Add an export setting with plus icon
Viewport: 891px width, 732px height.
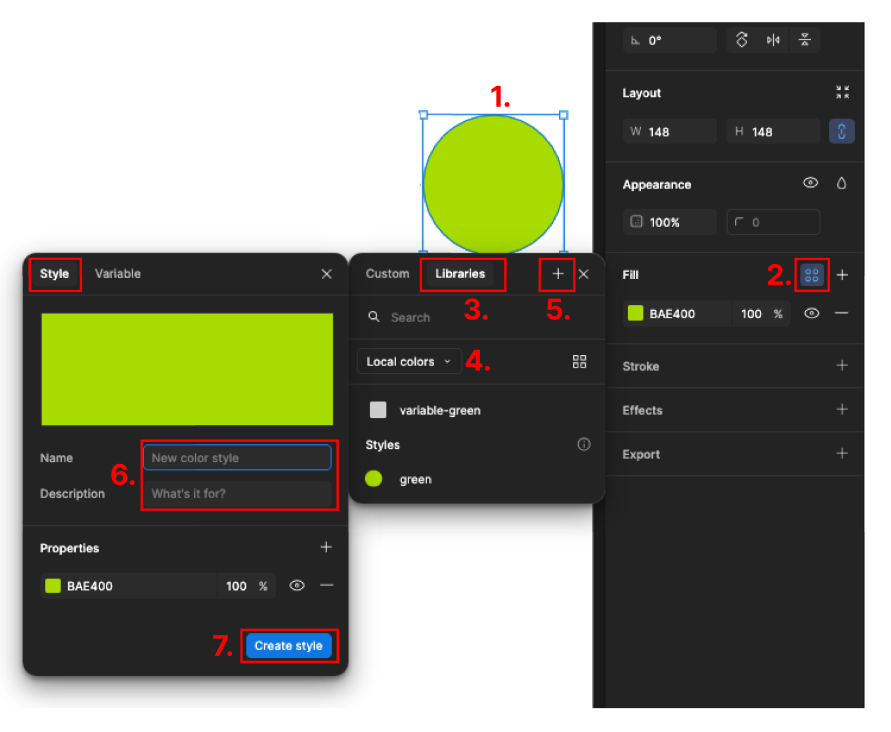click(x=842, y=454)
